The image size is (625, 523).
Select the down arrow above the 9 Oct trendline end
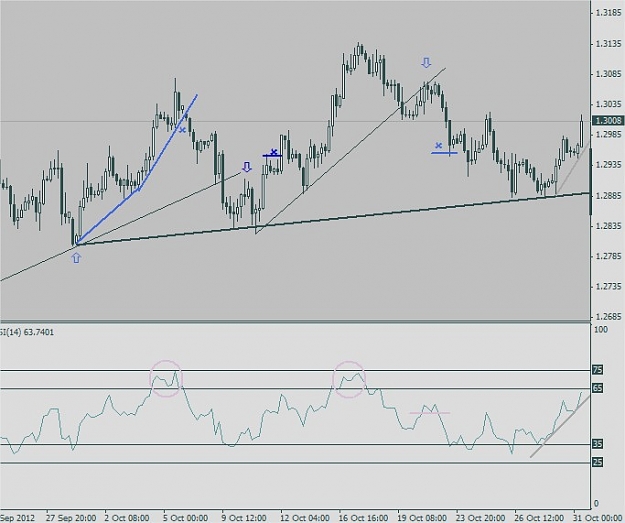247,167
